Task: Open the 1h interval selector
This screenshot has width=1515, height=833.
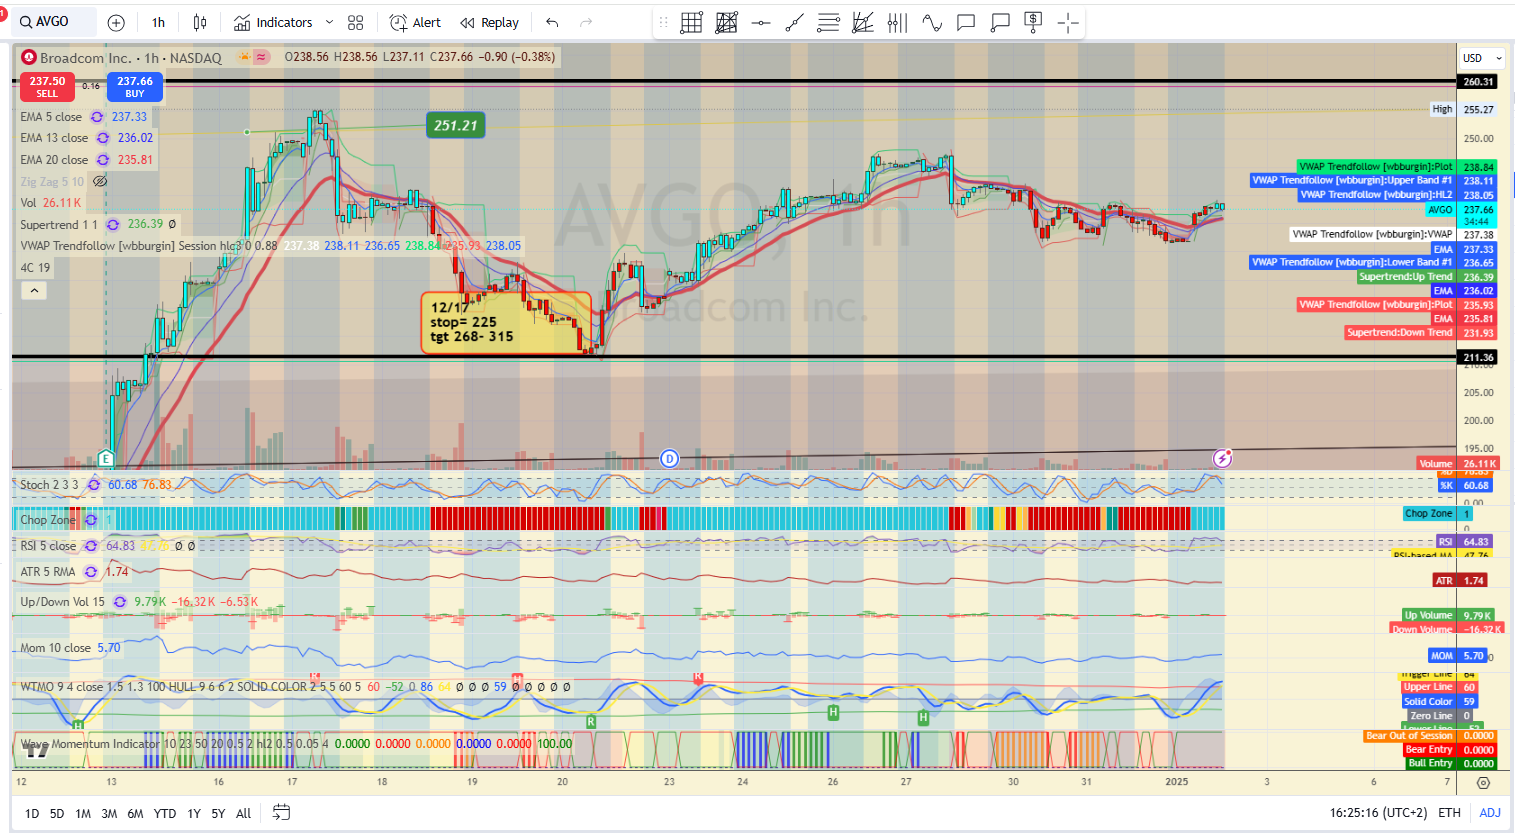Action: [158, 22]
